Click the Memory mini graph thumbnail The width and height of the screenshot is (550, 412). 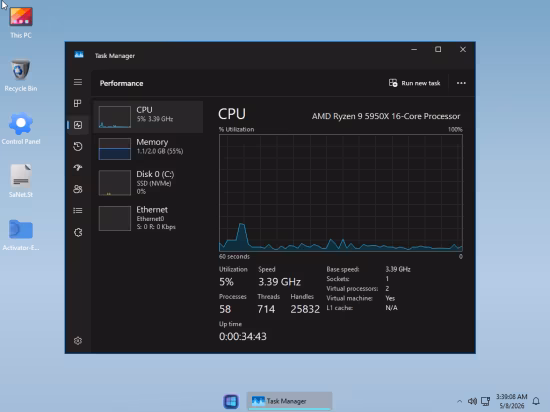click(x=115, y=149)
